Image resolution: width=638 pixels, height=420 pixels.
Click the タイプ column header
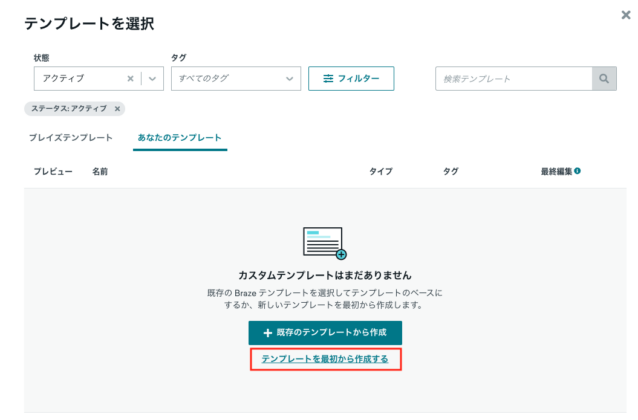[381, 172]
